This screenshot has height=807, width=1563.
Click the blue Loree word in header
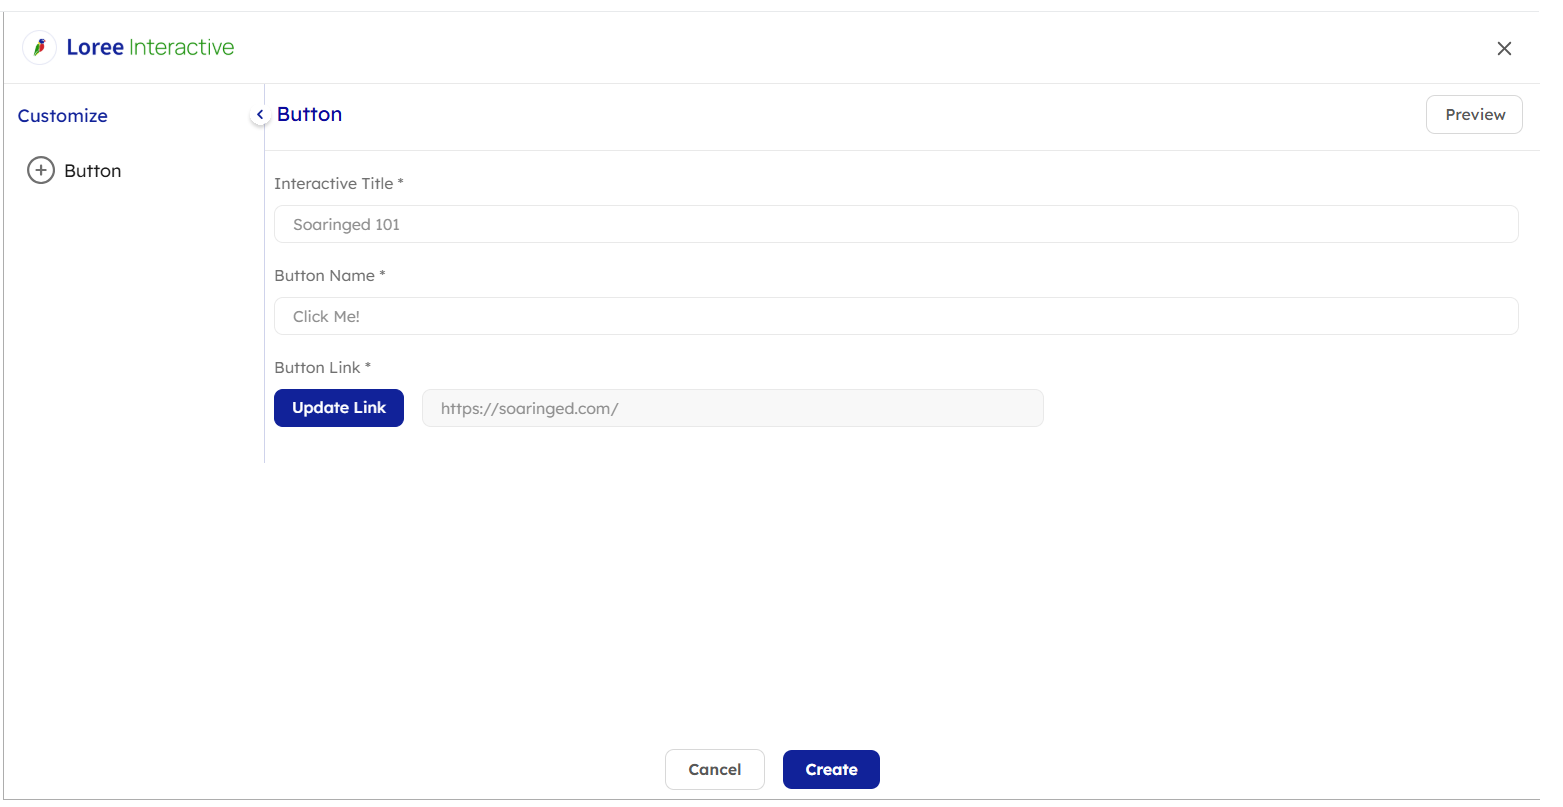[x=95, y=48]
